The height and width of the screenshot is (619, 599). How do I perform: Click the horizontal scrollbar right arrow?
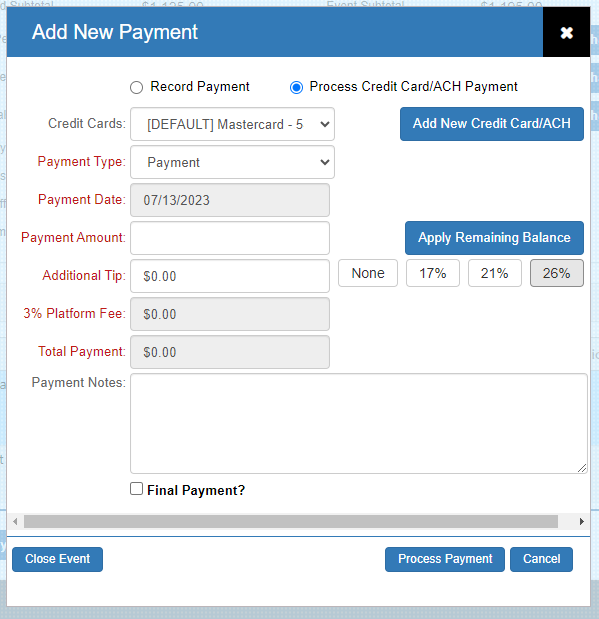tap(581, 521)
